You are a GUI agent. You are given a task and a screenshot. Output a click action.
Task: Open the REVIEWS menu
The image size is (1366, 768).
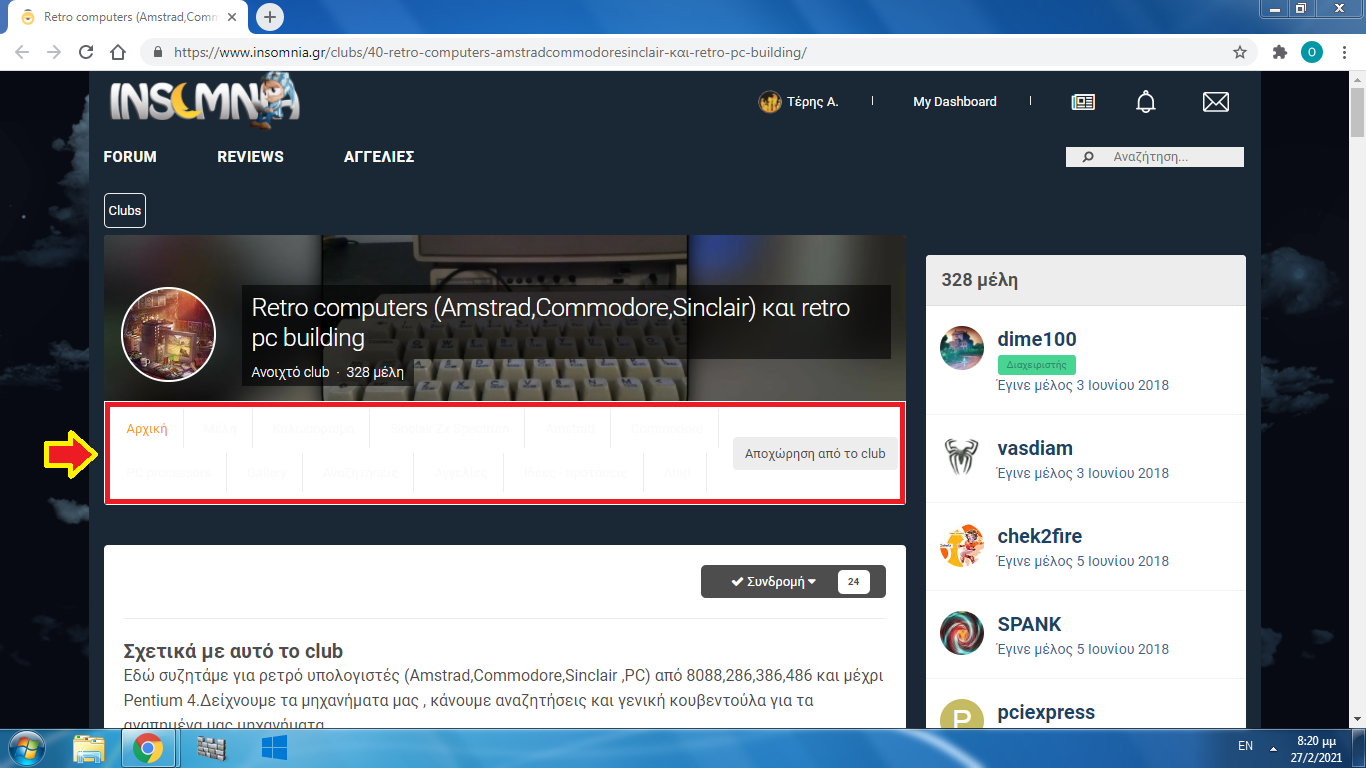(250, 157)
